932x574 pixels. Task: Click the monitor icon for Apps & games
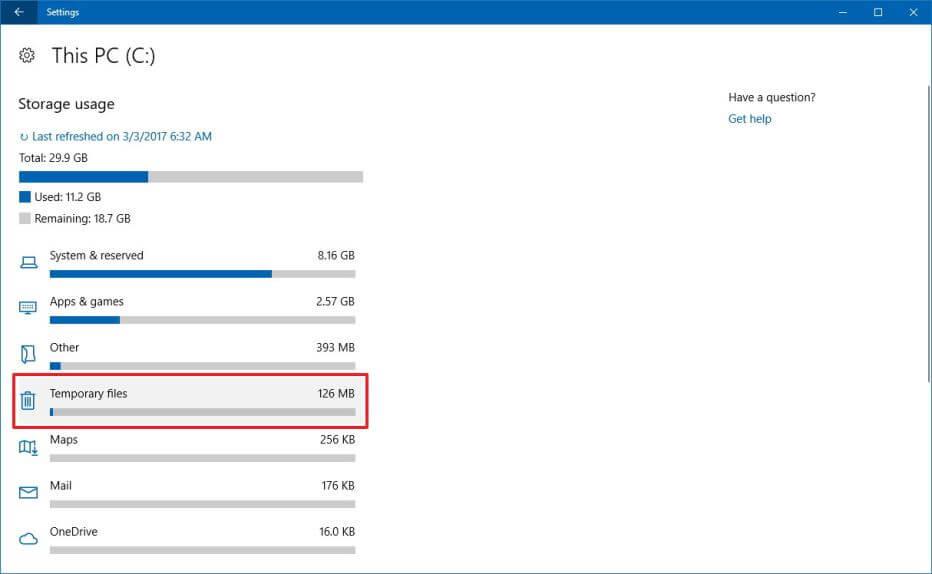click(x=28, y=308)
